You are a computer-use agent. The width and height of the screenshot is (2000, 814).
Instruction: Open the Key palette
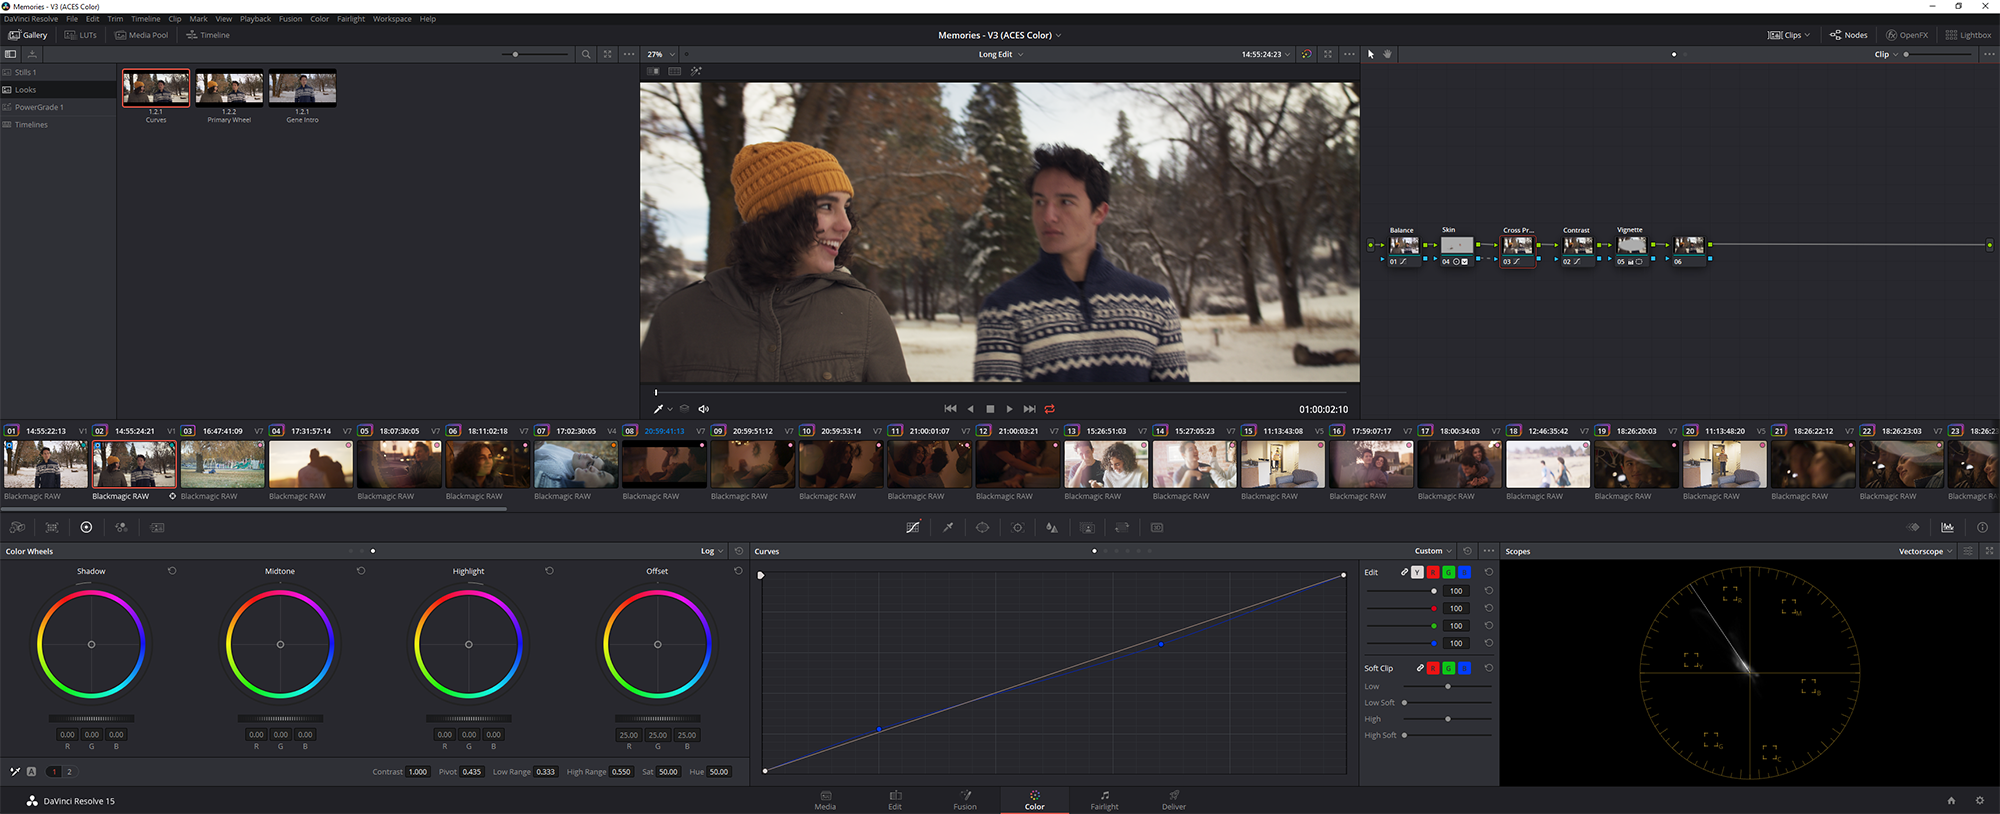(1088, 527)
